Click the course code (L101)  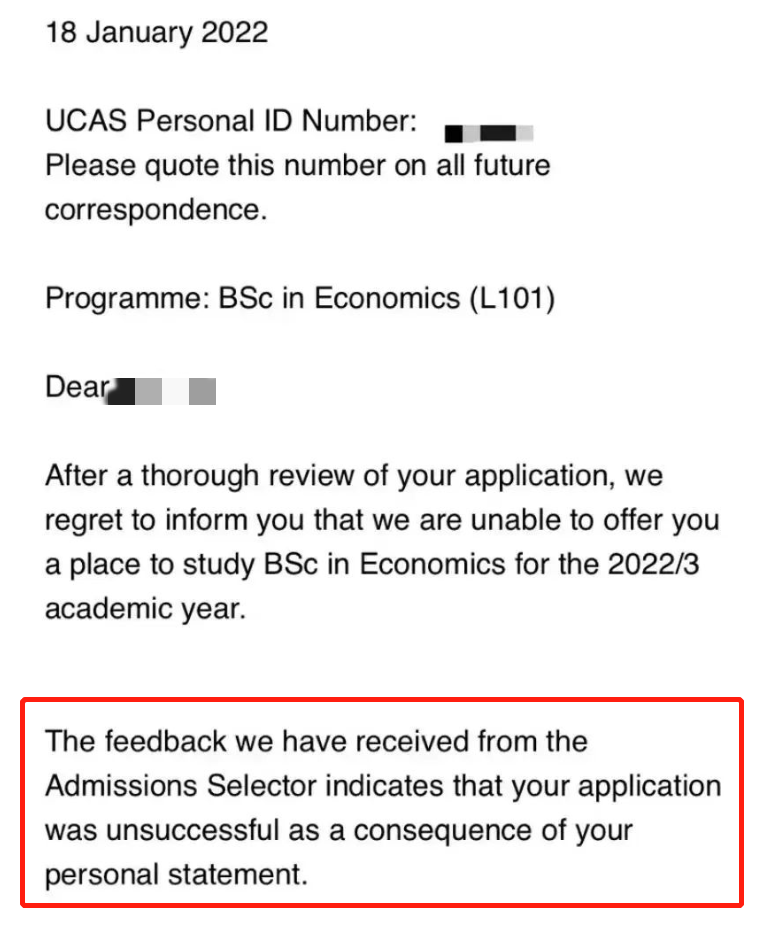pyautogui.click(x=513, y=299)
